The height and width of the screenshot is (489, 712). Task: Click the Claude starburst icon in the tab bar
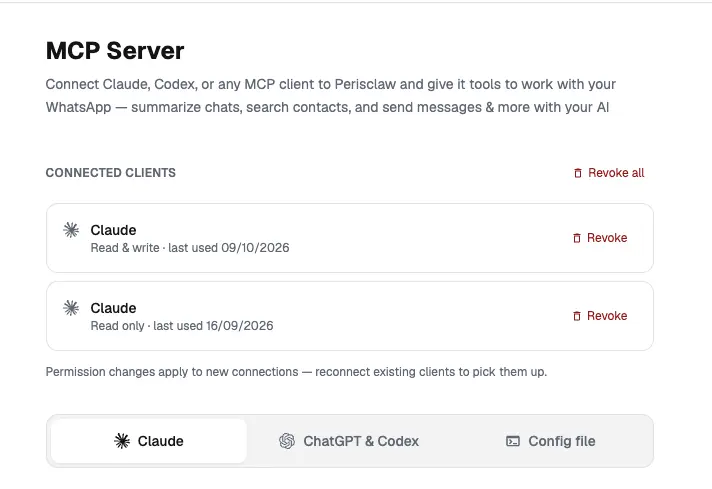[122, 441]
